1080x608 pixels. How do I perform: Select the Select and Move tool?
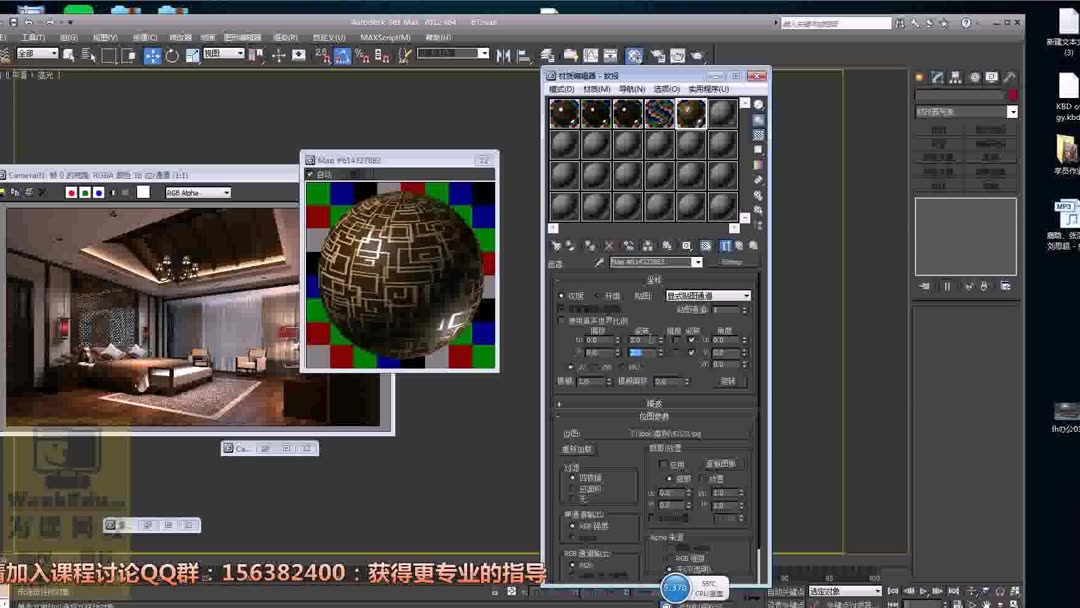(x=150, y=56)
